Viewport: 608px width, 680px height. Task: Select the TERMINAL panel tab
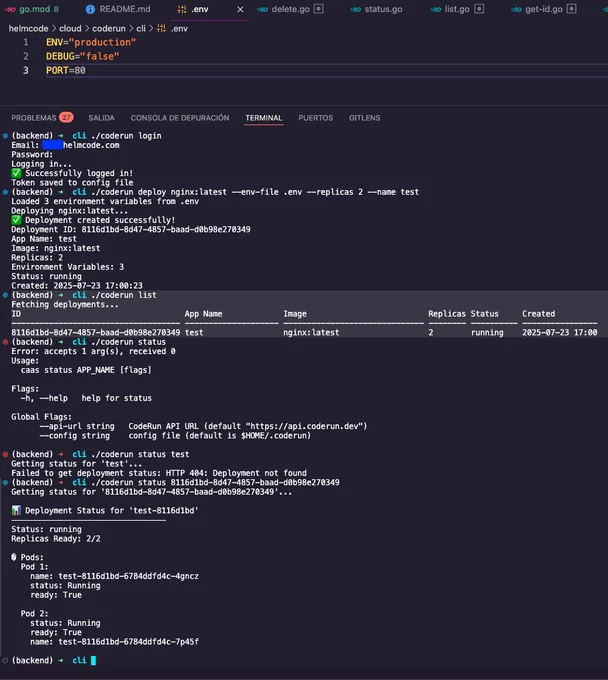[x=264, y=118]
